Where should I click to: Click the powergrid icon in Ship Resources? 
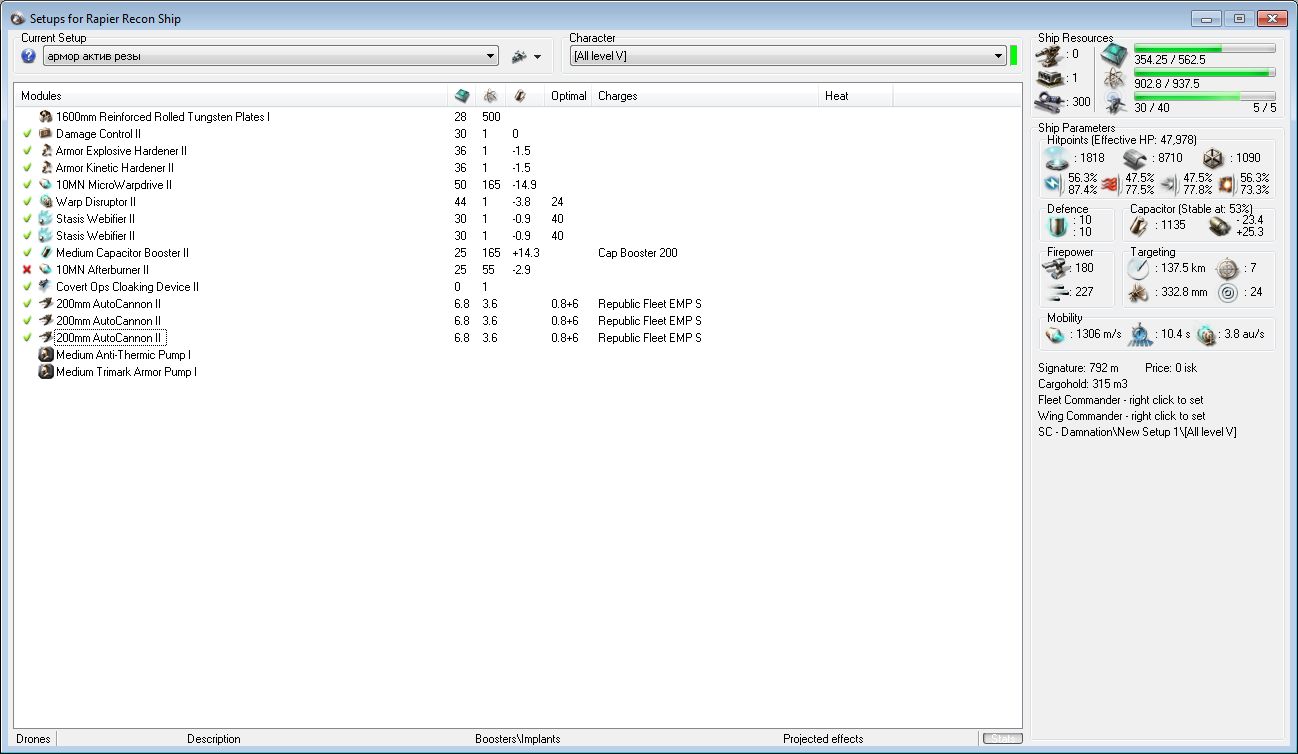point(1114,79)
